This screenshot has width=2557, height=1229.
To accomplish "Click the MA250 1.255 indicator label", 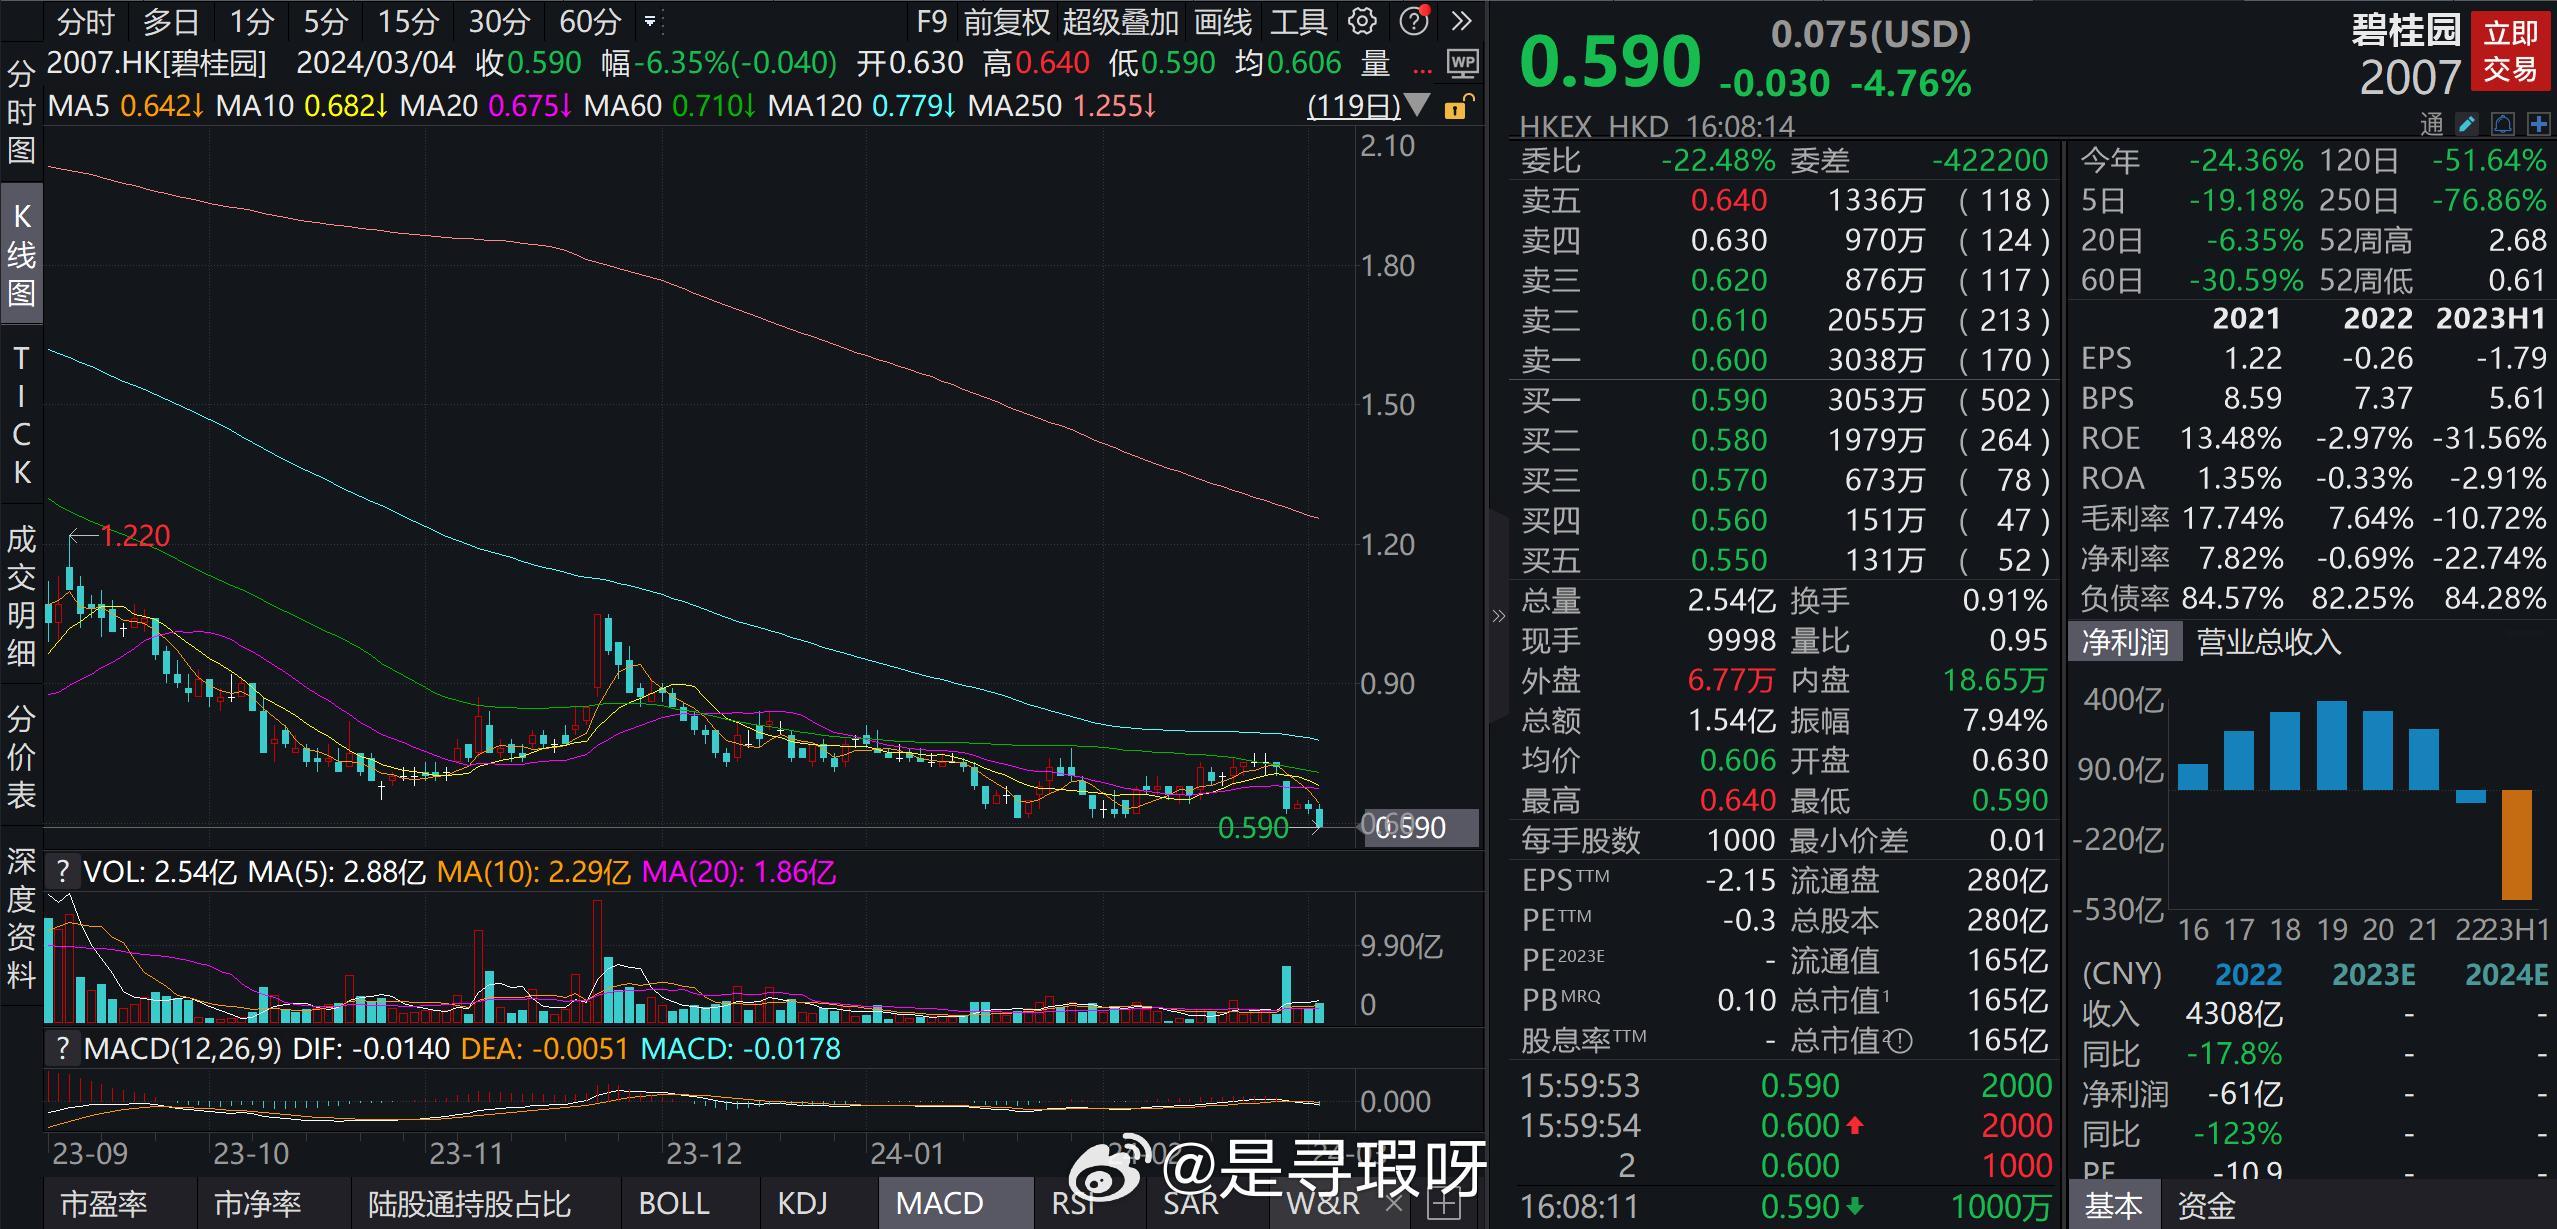I will point(1063,106).
